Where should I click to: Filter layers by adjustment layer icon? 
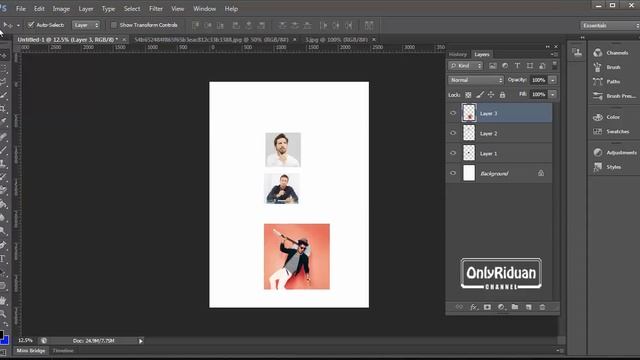505,66
